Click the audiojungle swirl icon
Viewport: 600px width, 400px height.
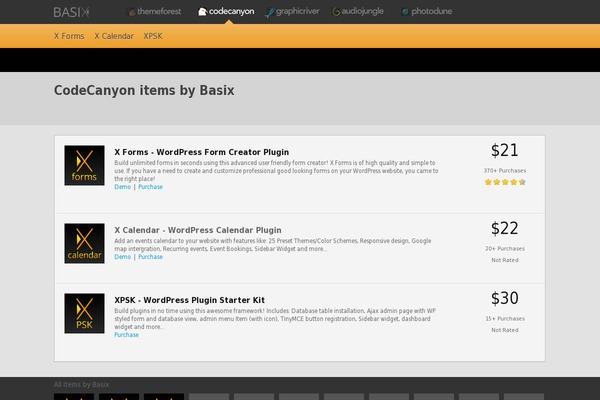336,12
